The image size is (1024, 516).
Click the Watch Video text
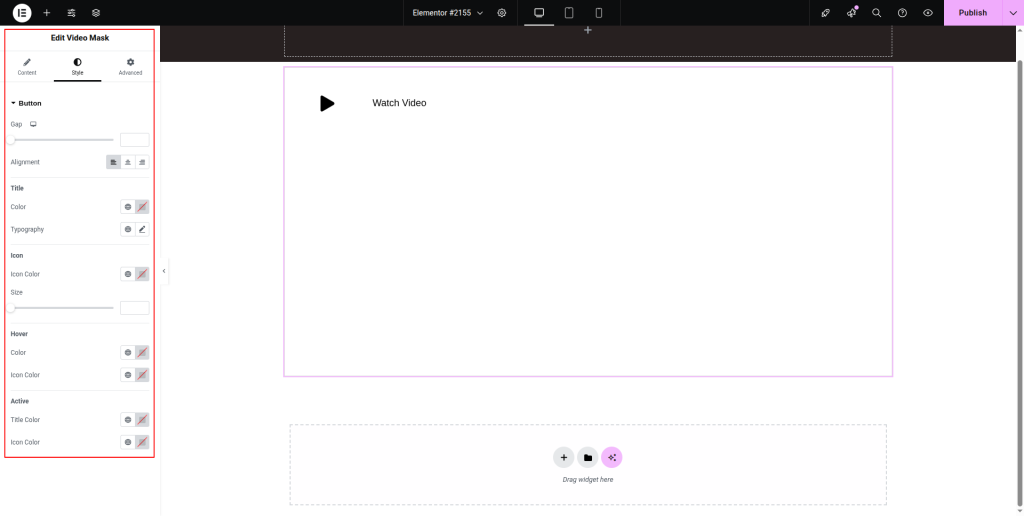click(399, 103)
